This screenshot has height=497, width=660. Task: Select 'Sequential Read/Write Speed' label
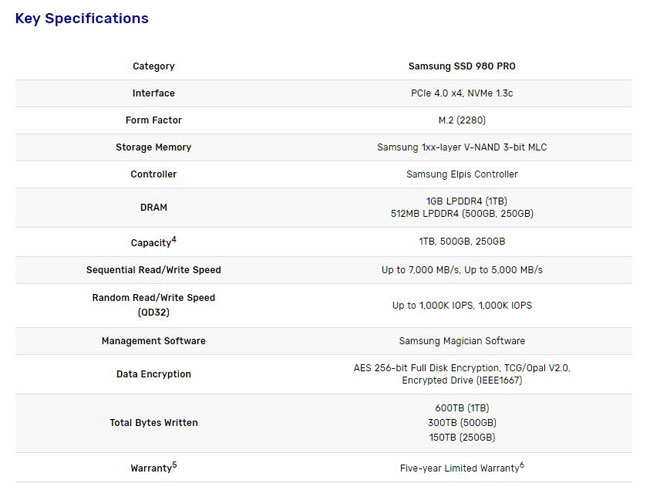pyautogui.click(x=154, y=270)
